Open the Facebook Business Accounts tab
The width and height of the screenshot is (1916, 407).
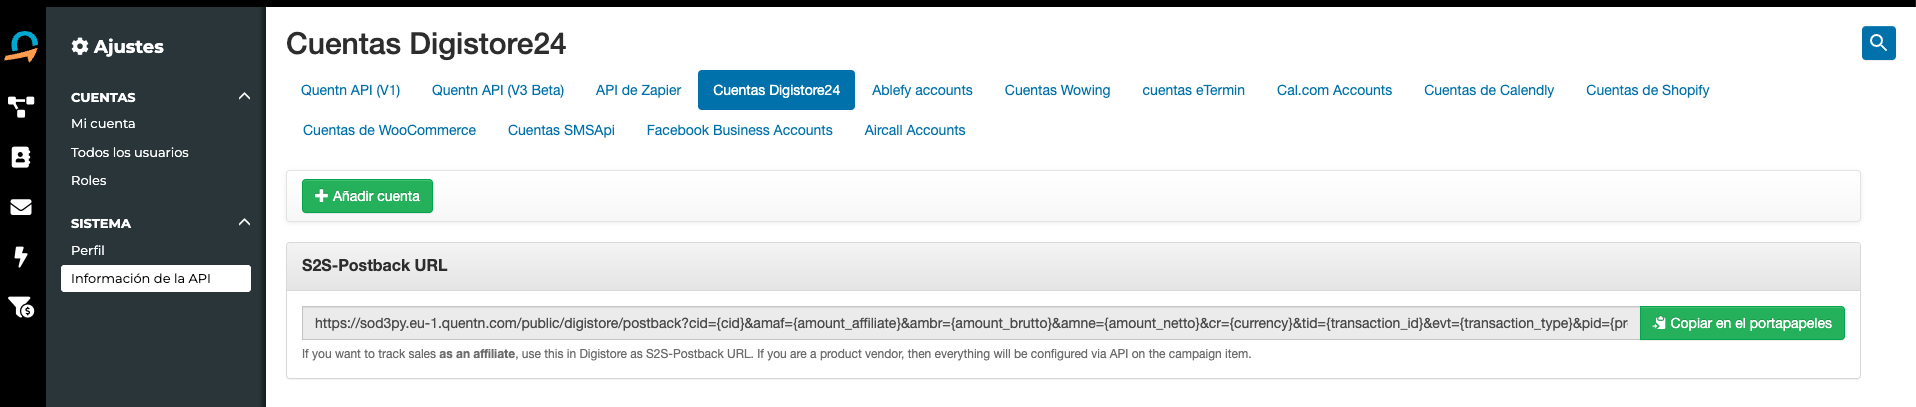739,130
